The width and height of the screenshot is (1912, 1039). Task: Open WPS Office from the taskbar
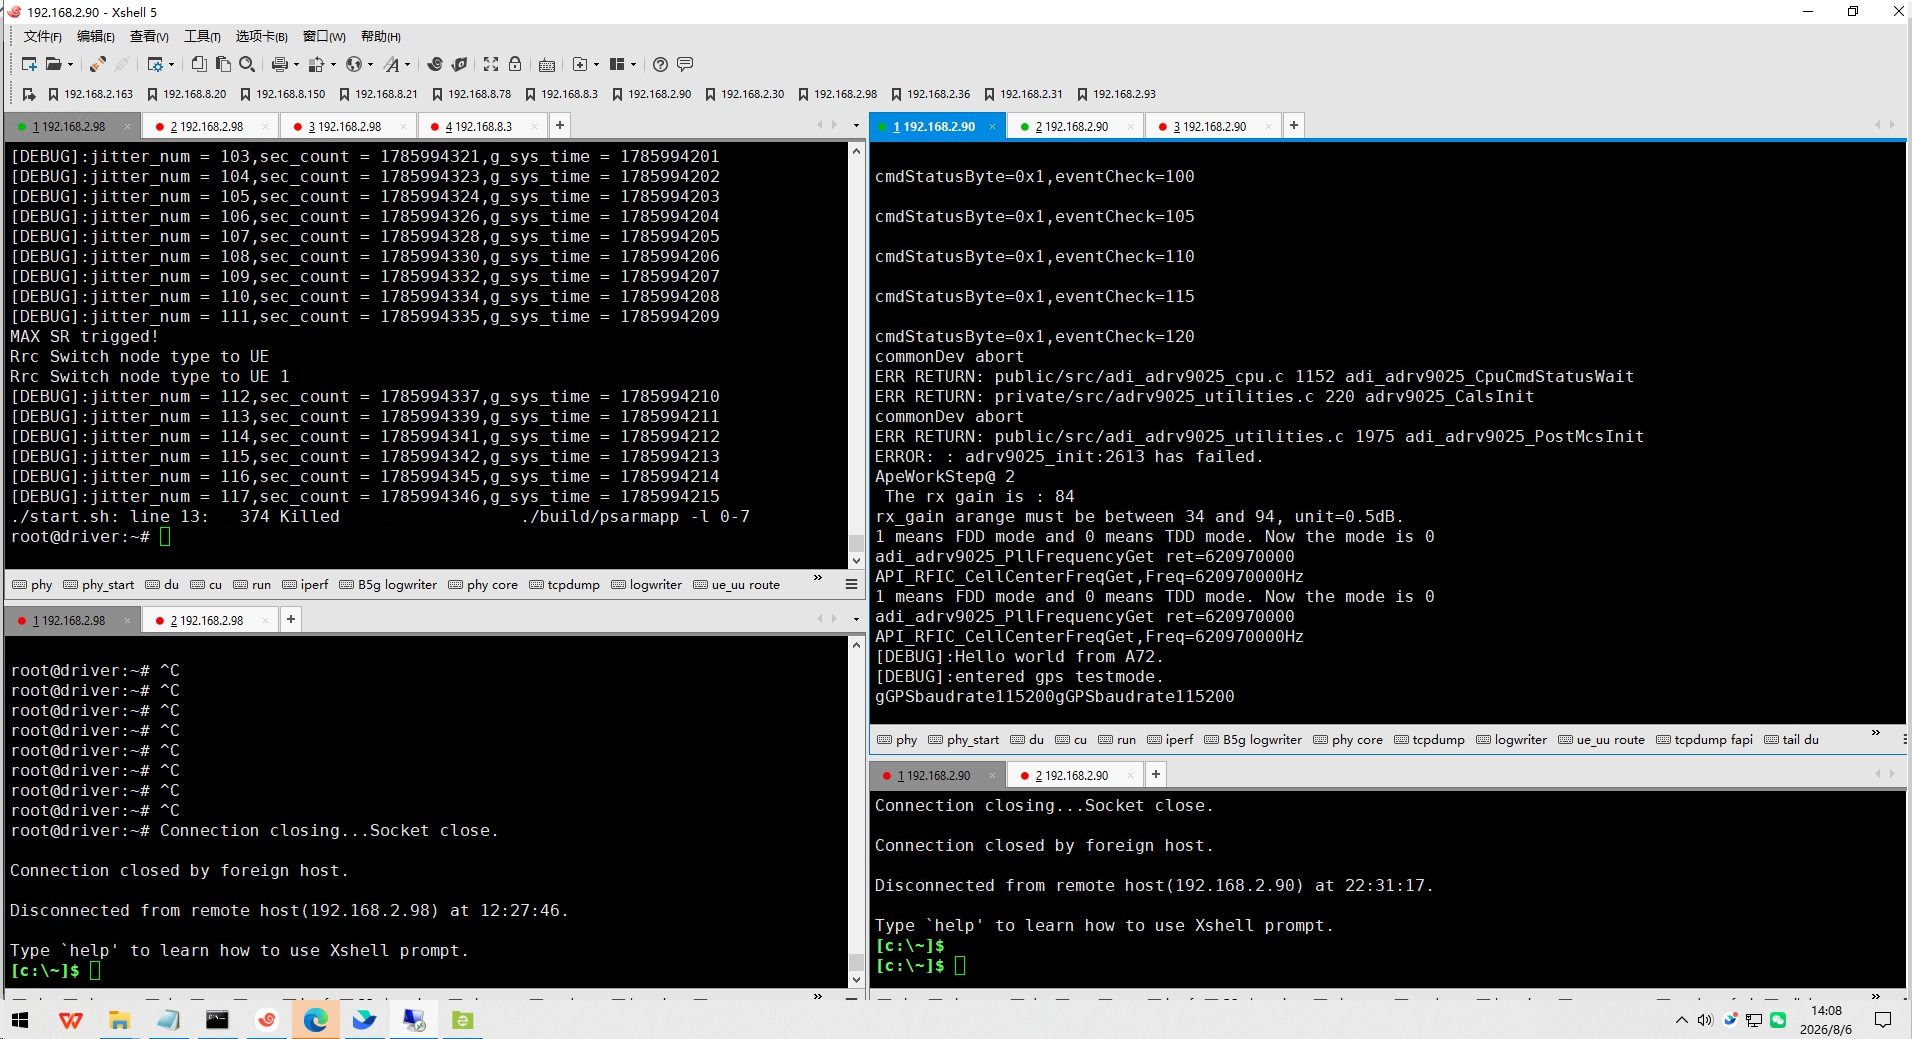pyautogui.click(x=71, y=1020)
